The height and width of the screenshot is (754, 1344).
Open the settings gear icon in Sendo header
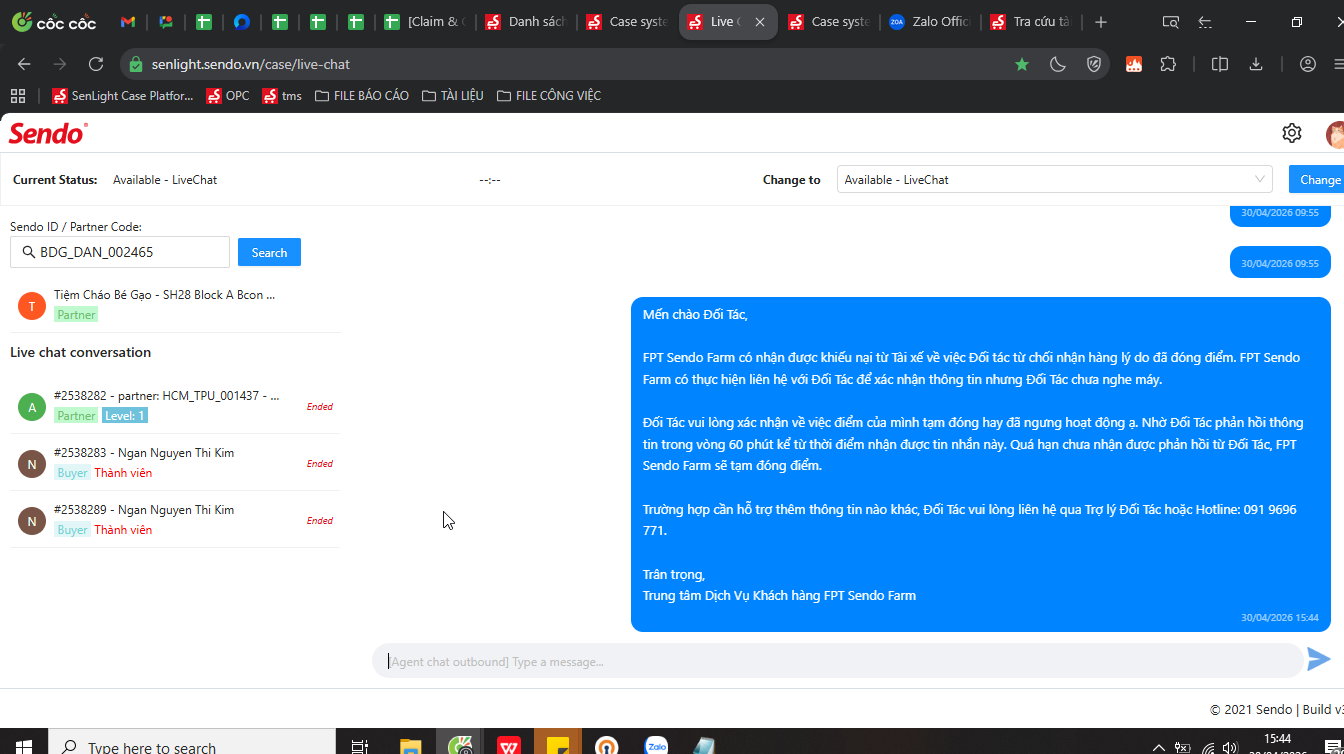coord(1291,133)
